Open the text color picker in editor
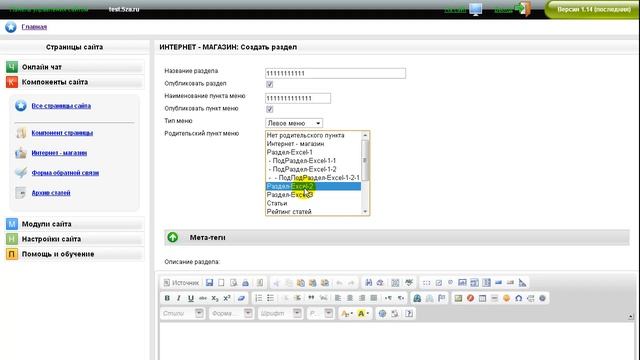Image resolution: width=640 pixels, height=360 pixels. pyautogui.click(x=347, y=313)
